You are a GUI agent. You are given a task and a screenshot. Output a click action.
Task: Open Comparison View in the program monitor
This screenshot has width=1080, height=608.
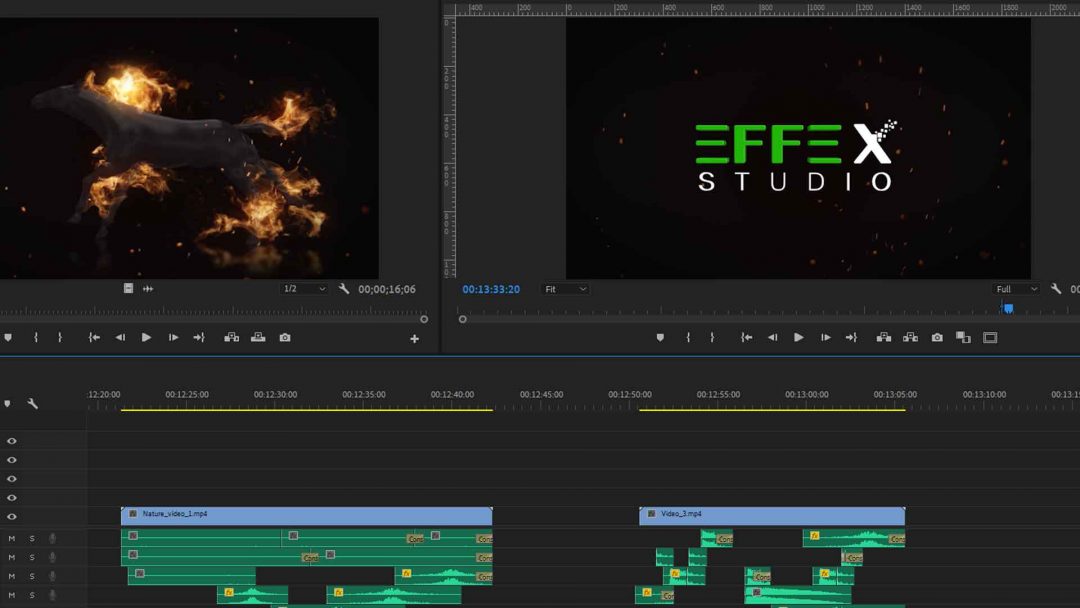click(x=963, y=338)
